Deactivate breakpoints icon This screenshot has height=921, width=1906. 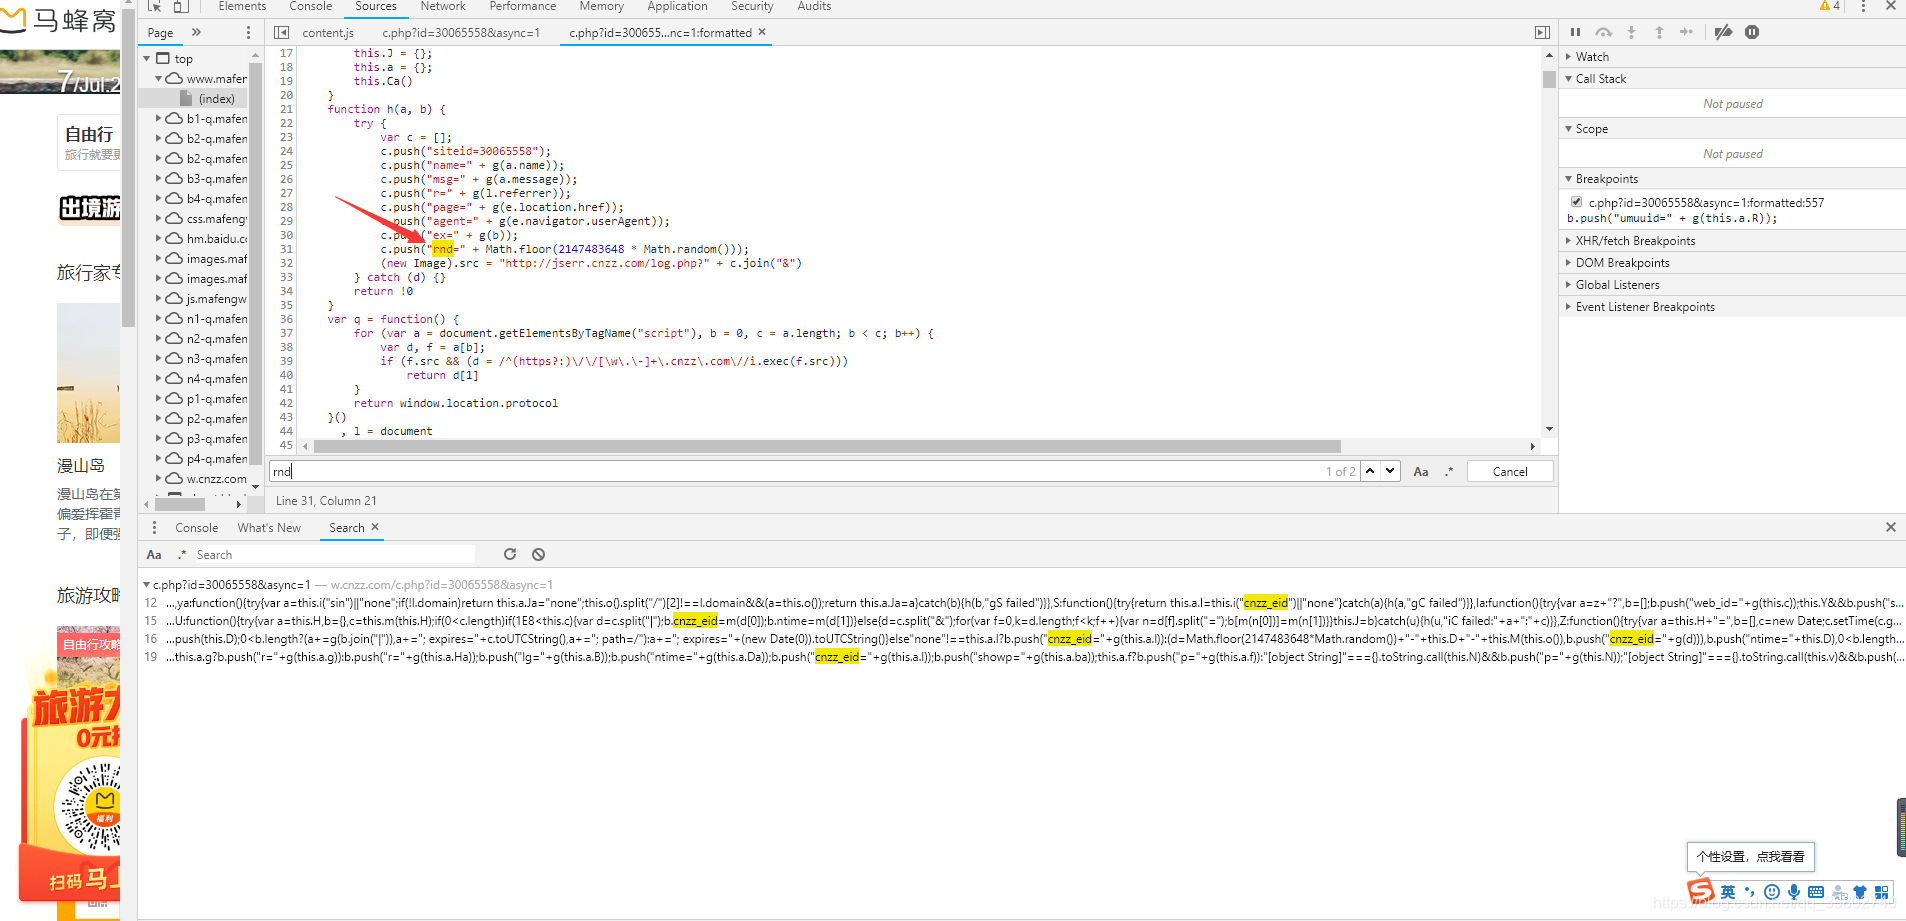pos(1723,32)
